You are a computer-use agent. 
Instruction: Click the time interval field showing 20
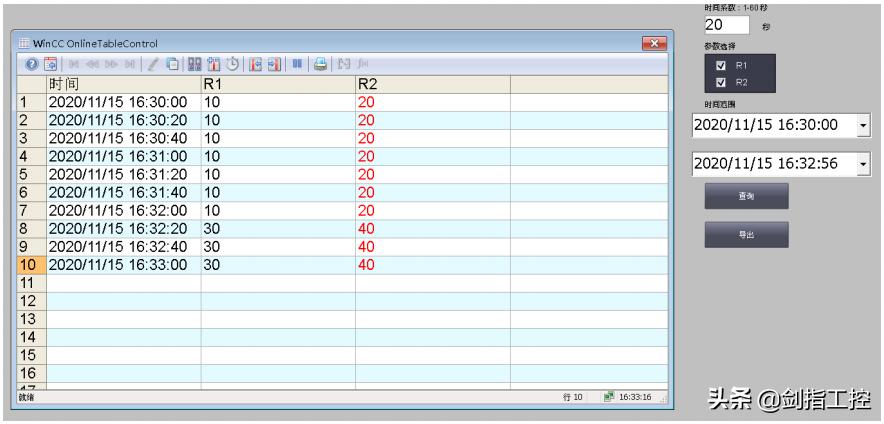[x=726, y=25]
